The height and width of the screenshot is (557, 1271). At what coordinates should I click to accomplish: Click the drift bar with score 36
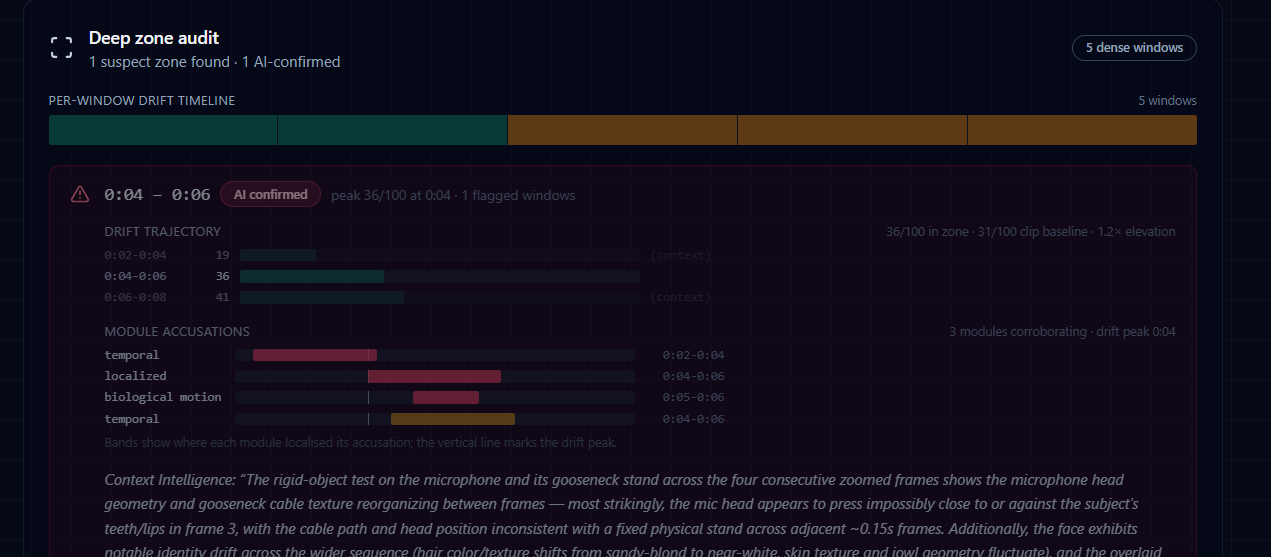click(440, 276)
